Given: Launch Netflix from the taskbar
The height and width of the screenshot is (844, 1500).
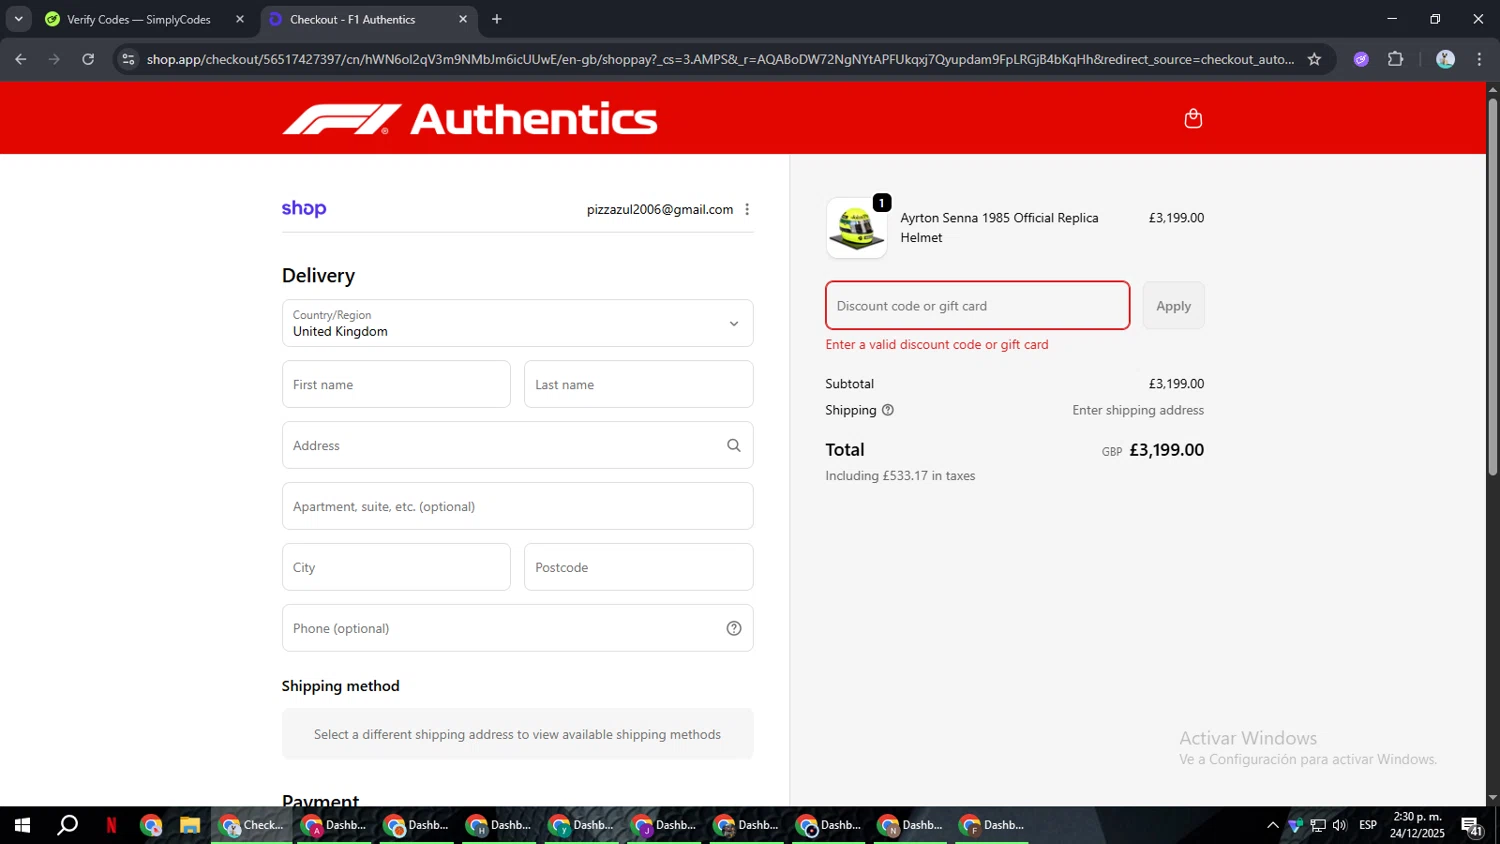Looking at the screenshot, I should pyautogui.click(x=111, y=825).
